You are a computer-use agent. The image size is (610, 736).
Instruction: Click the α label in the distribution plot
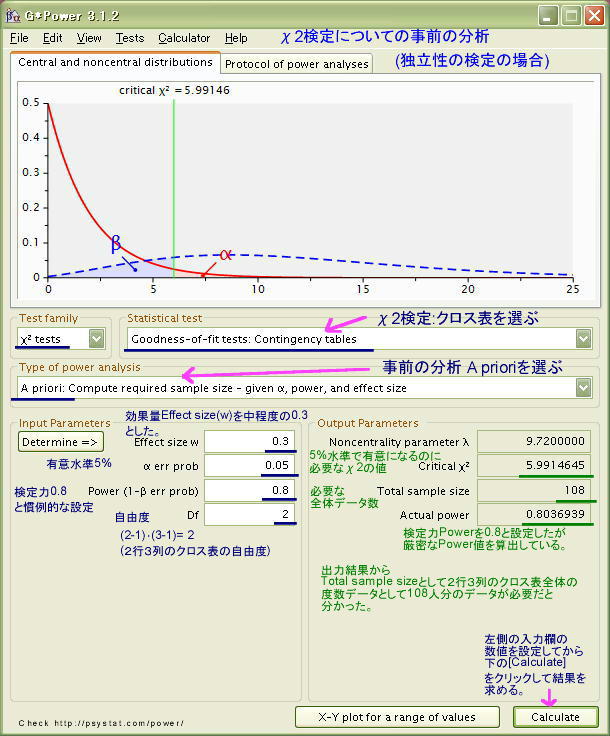tap(226, 254)
